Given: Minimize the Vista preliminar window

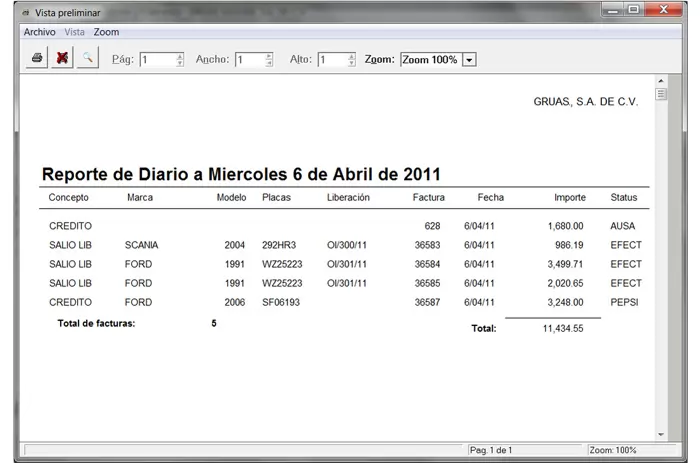Looking at the screenshot, I should coord(611,11).
